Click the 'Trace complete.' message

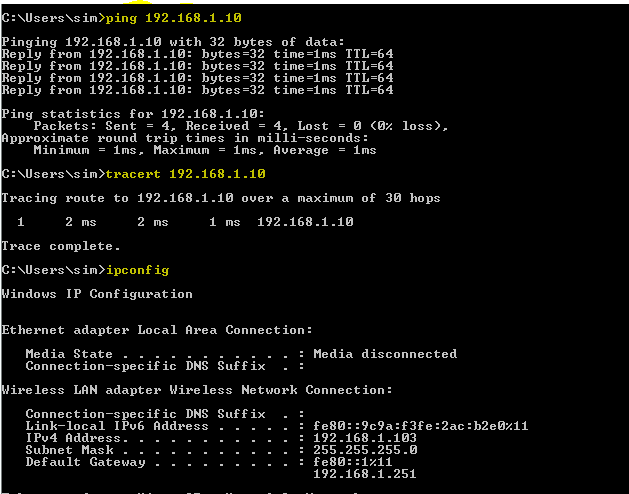[x=61, y=246]
